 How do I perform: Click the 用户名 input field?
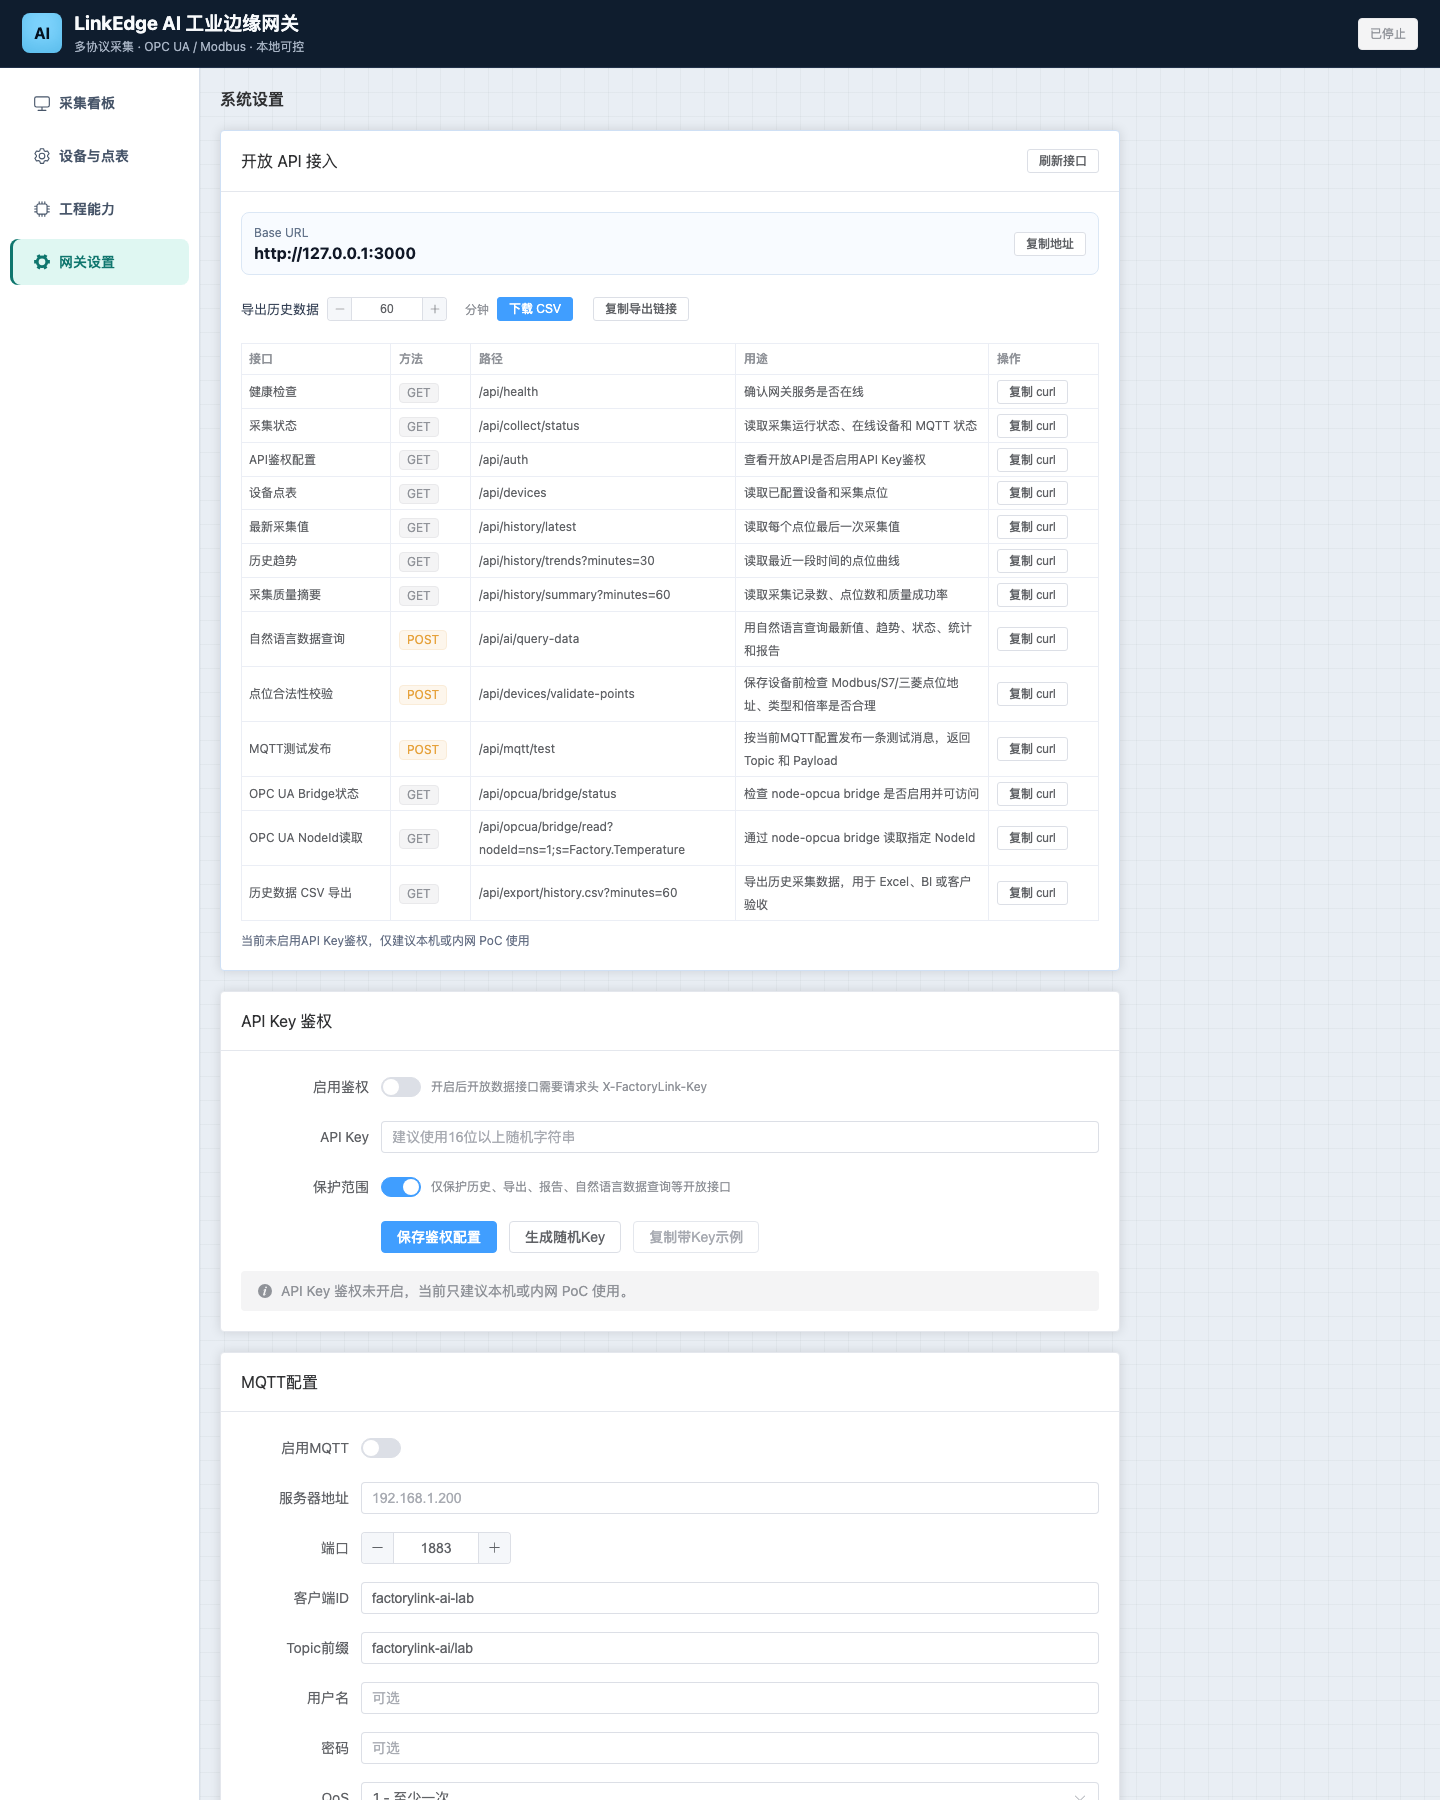(730, 1698)
